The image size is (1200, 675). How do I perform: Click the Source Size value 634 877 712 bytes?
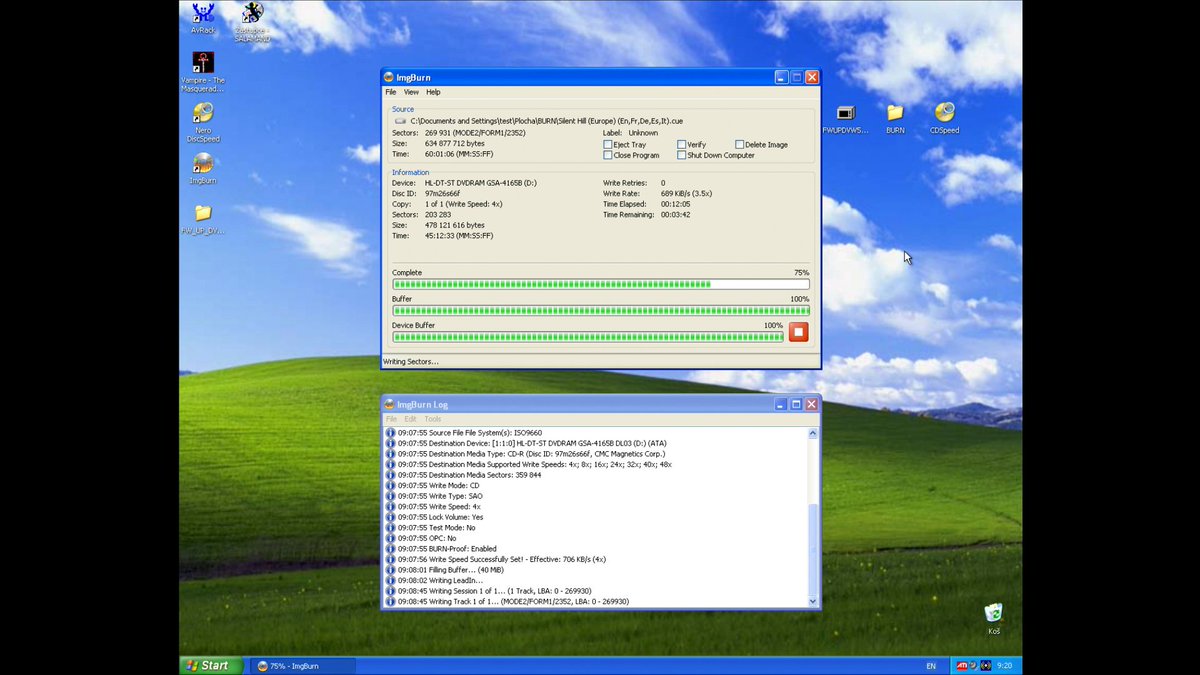coord(454,144)
